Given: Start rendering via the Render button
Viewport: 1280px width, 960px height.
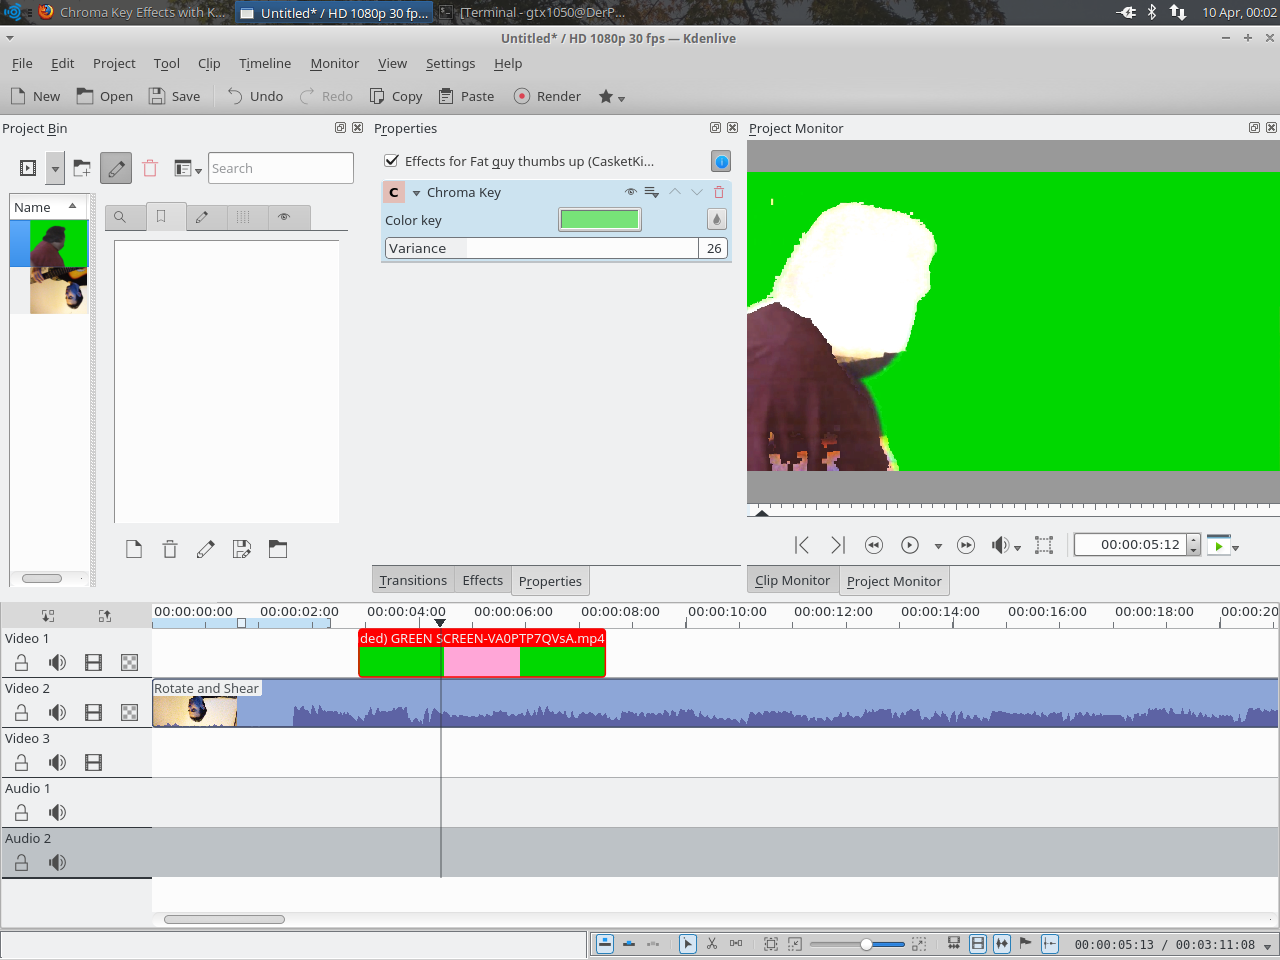Looking at the screenshot, I should click(x=547, y=96).
